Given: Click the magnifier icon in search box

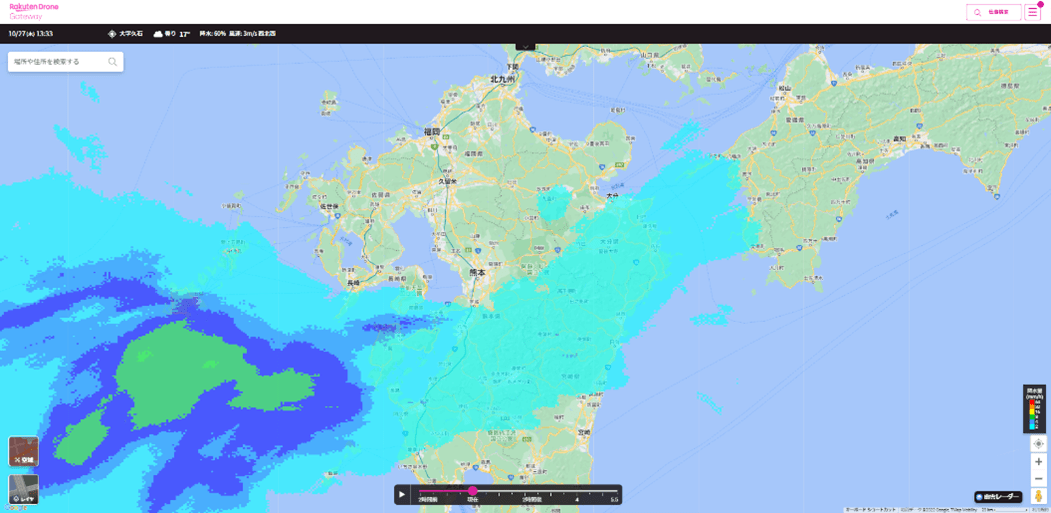Looking at the screenshot, I should [113, 62].
